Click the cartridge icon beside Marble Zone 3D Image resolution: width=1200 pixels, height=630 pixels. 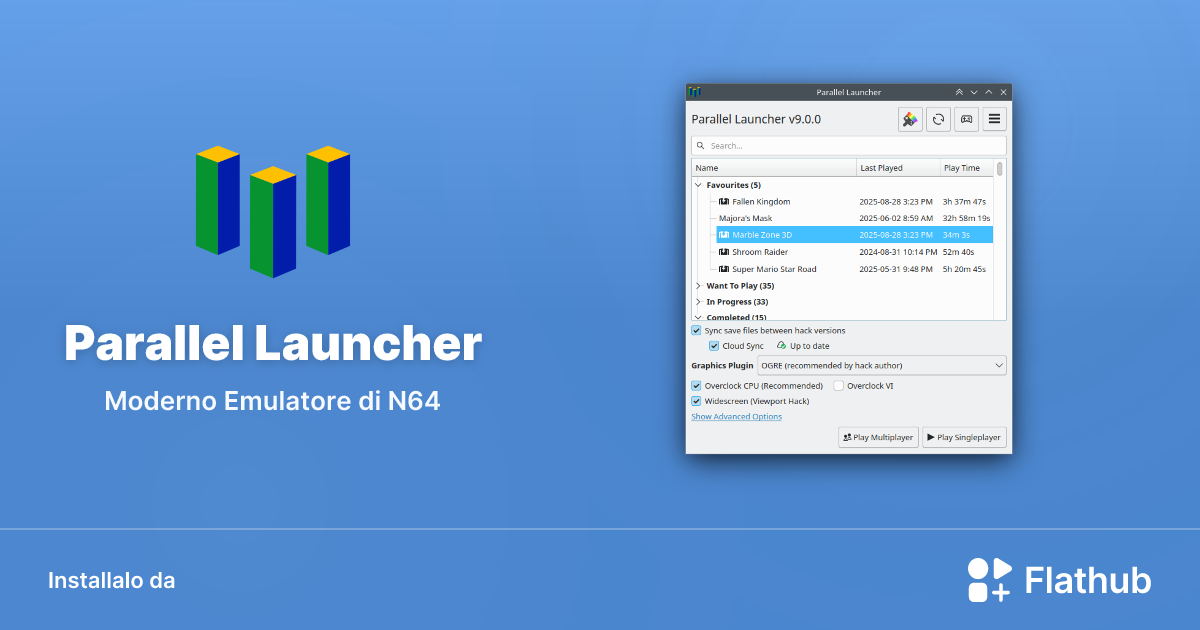723,235
